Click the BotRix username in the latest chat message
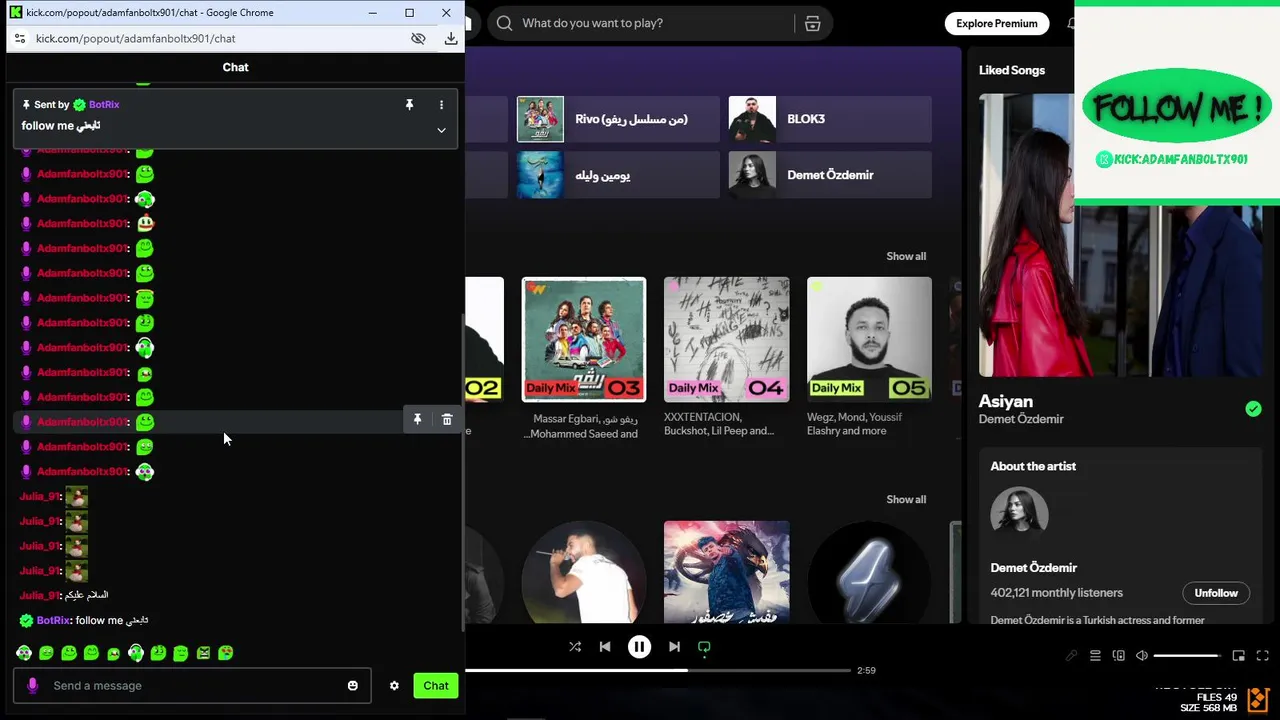1280x720 pixels. coord(53,620)
